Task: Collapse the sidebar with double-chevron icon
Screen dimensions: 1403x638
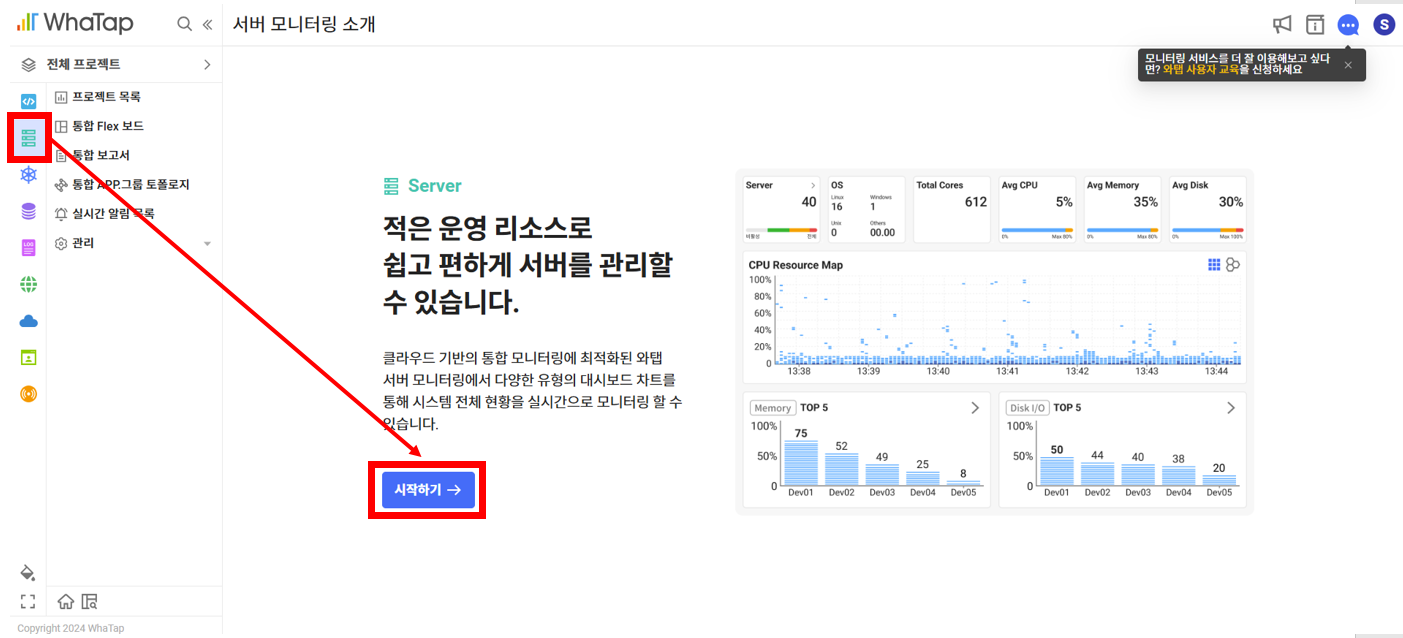Action: [x=207, y=24]
